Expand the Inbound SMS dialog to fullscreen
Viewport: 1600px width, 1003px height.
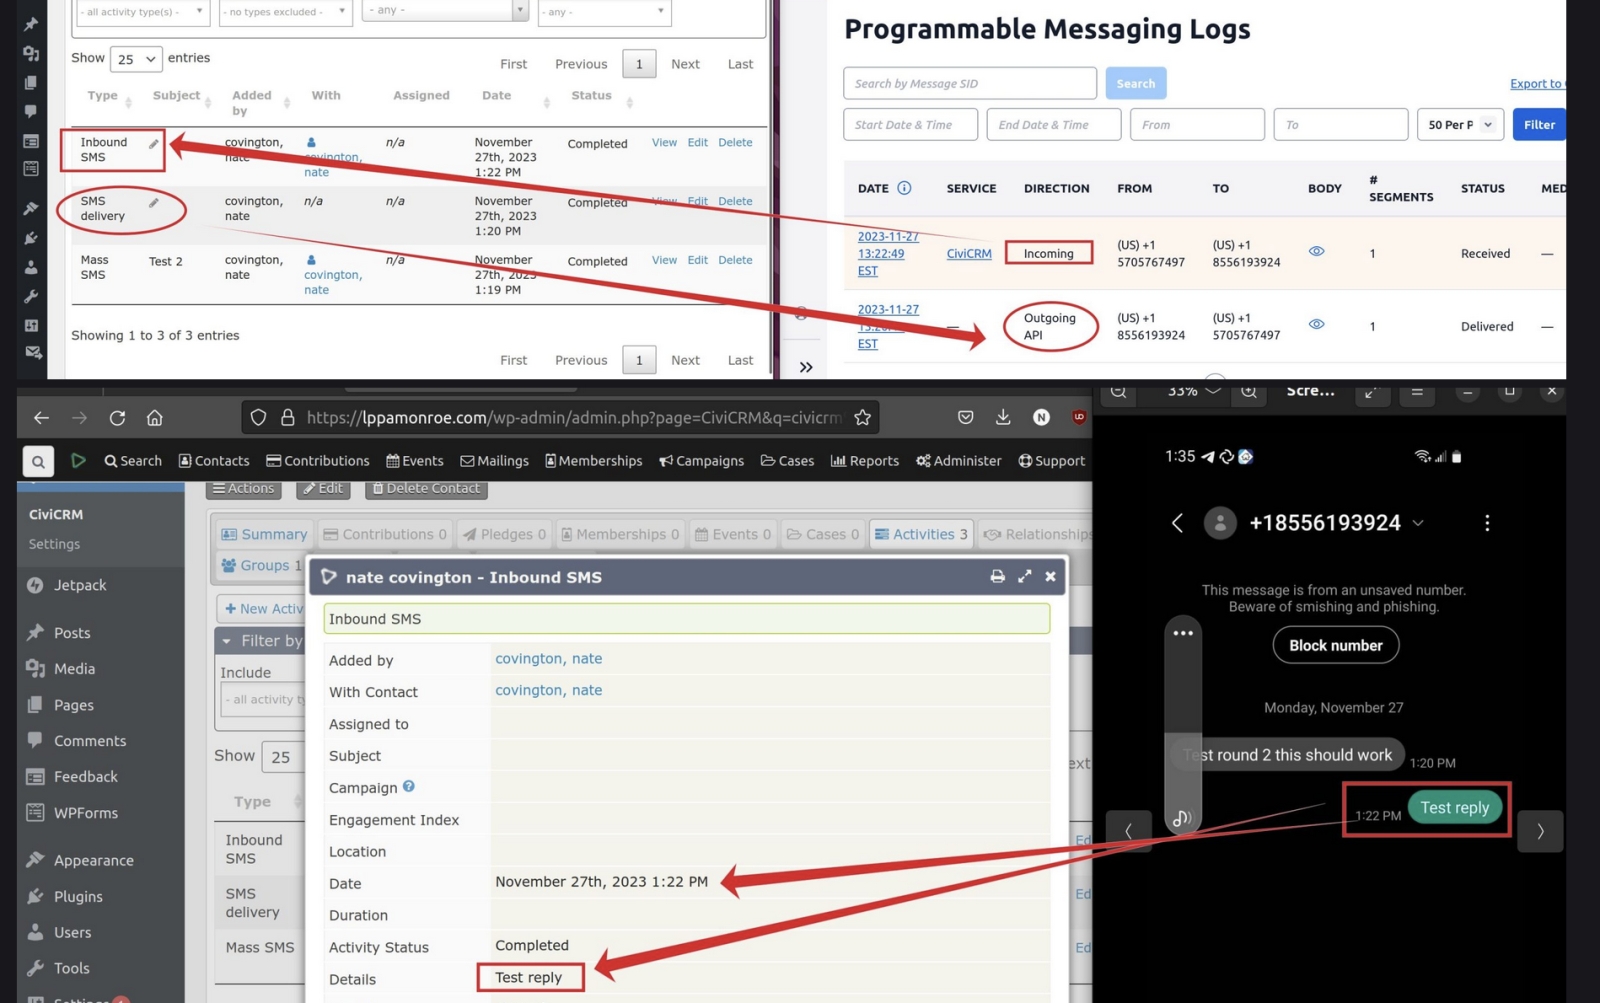tap(1024, 577)
